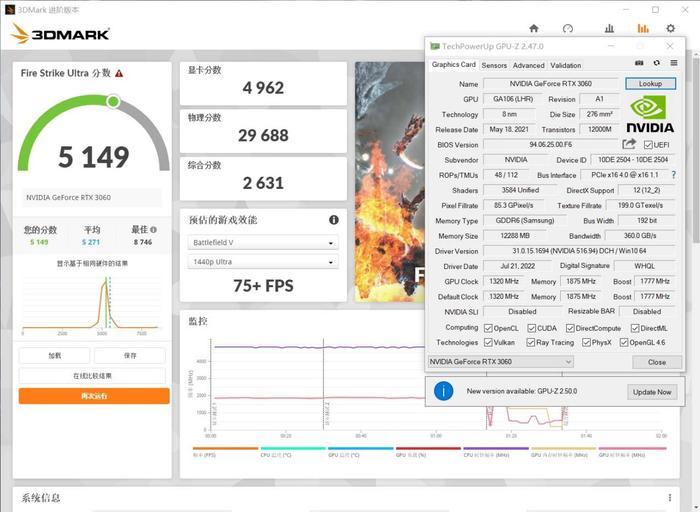Toggle the DirectCompute checkbox
Image resolution: width=700 pixels, height=512 pixels.
[570, 328]
